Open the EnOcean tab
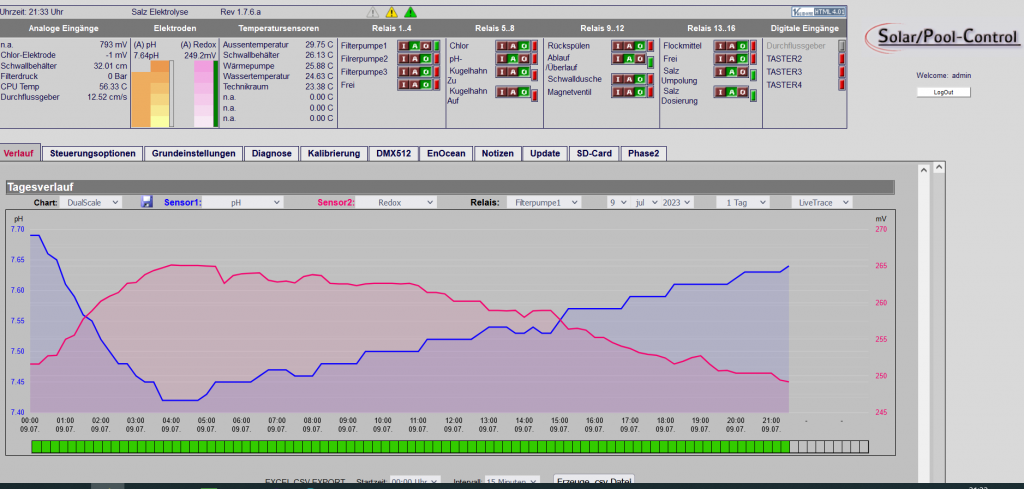This screenshot has width=1024, height=489. [x=446, y=153]
